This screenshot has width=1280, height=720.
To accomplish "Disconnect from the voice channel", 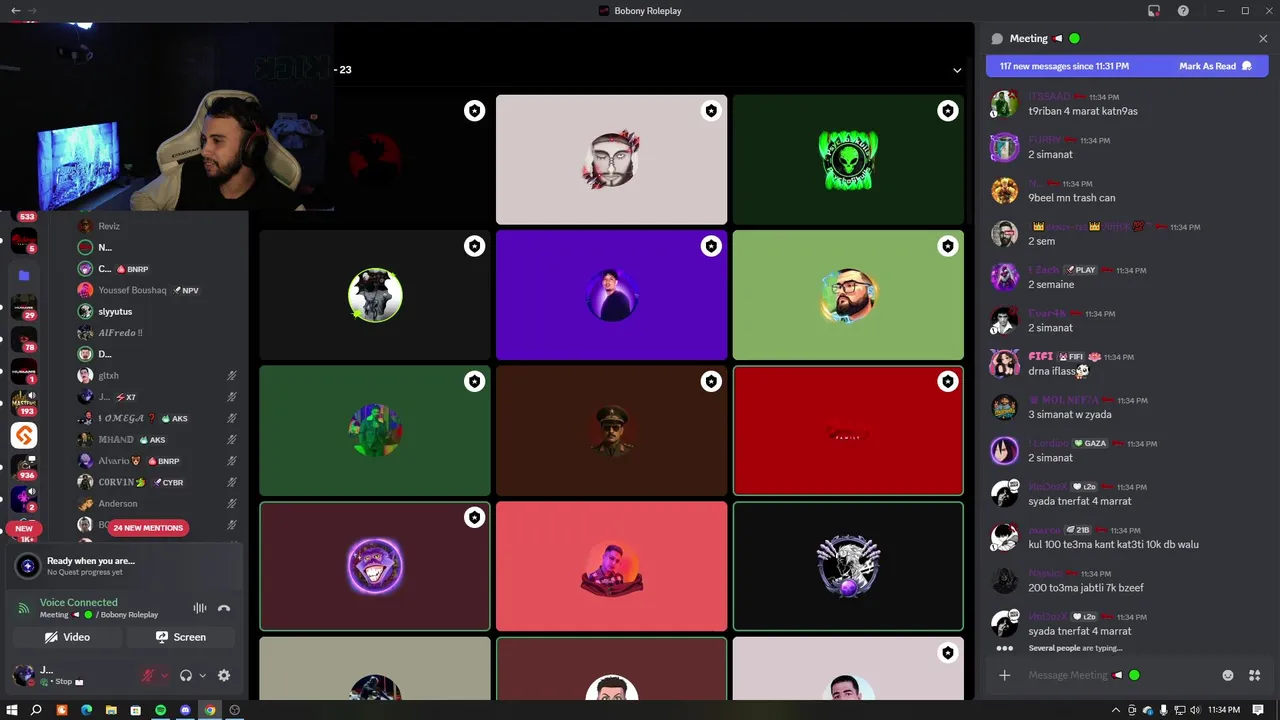I will [224, 608].
